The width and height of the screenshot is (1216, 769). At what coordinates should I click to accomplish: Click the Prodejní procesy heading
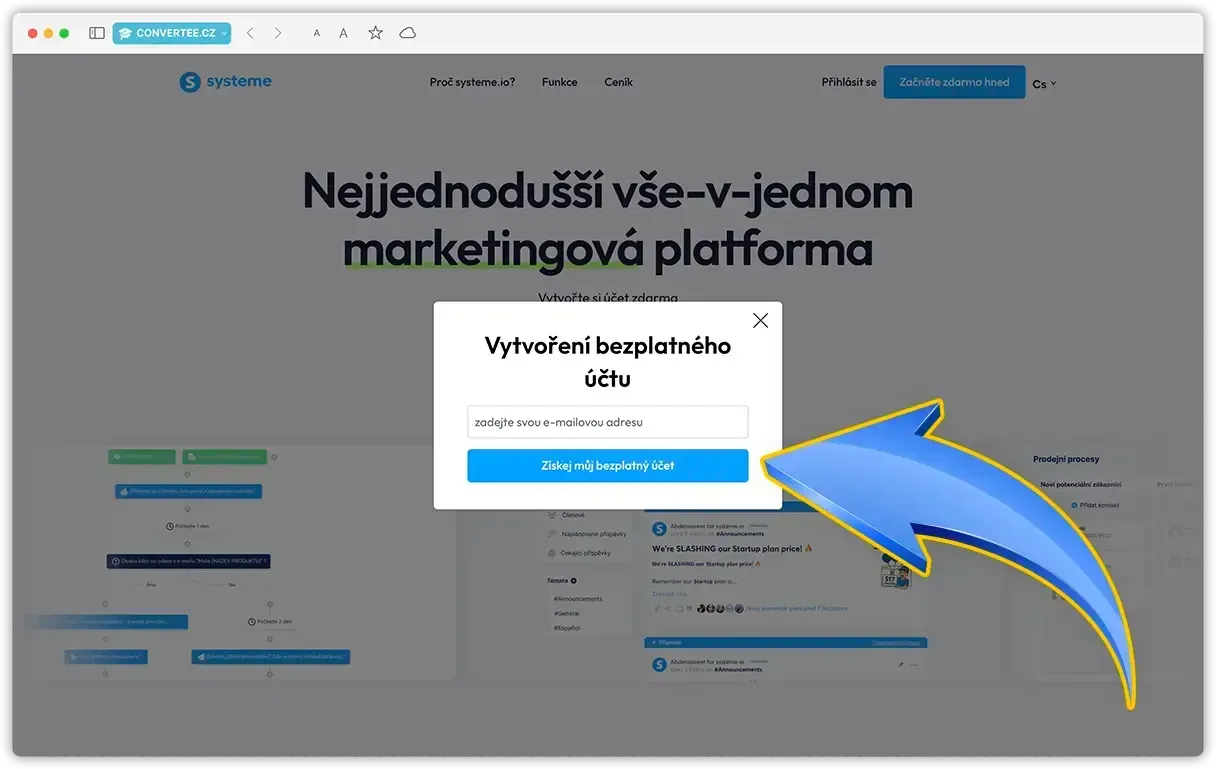pos(1066,459)
